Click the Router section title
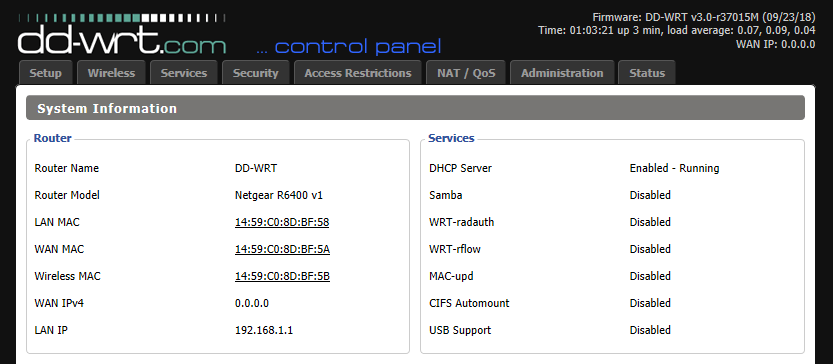Image resolution: width=833 pixels, height=364 pixels. point(53,138)
